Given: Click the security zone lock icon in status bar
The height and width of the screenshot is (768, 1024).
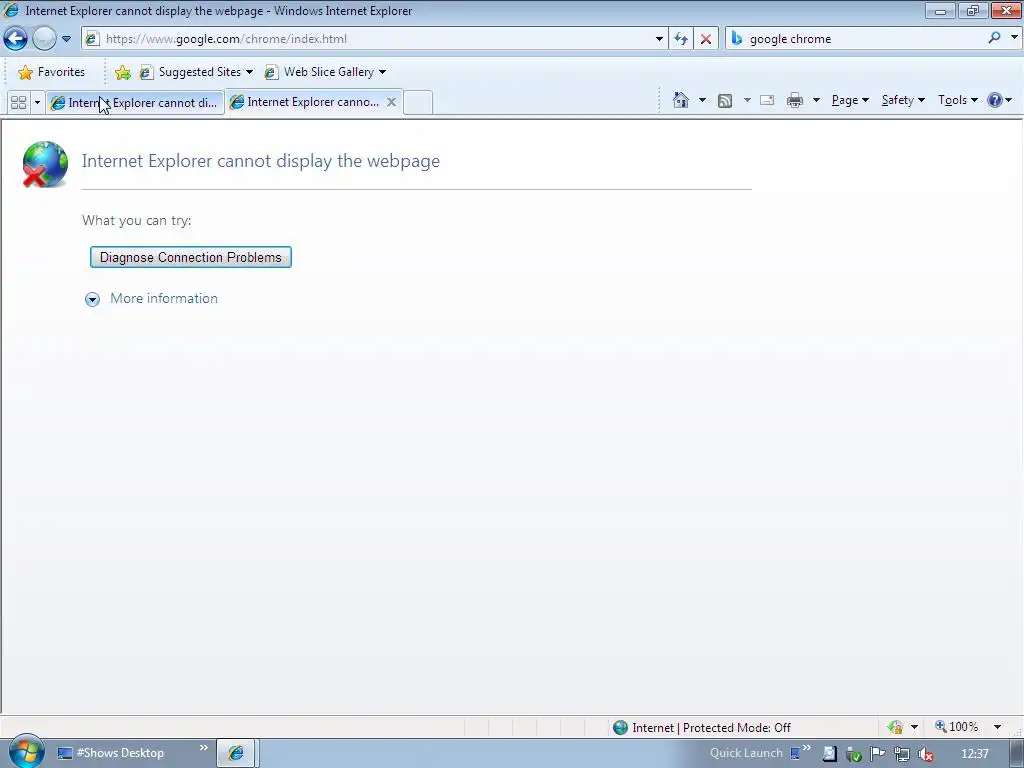Looking at the screenshot, I should point(895,727).
